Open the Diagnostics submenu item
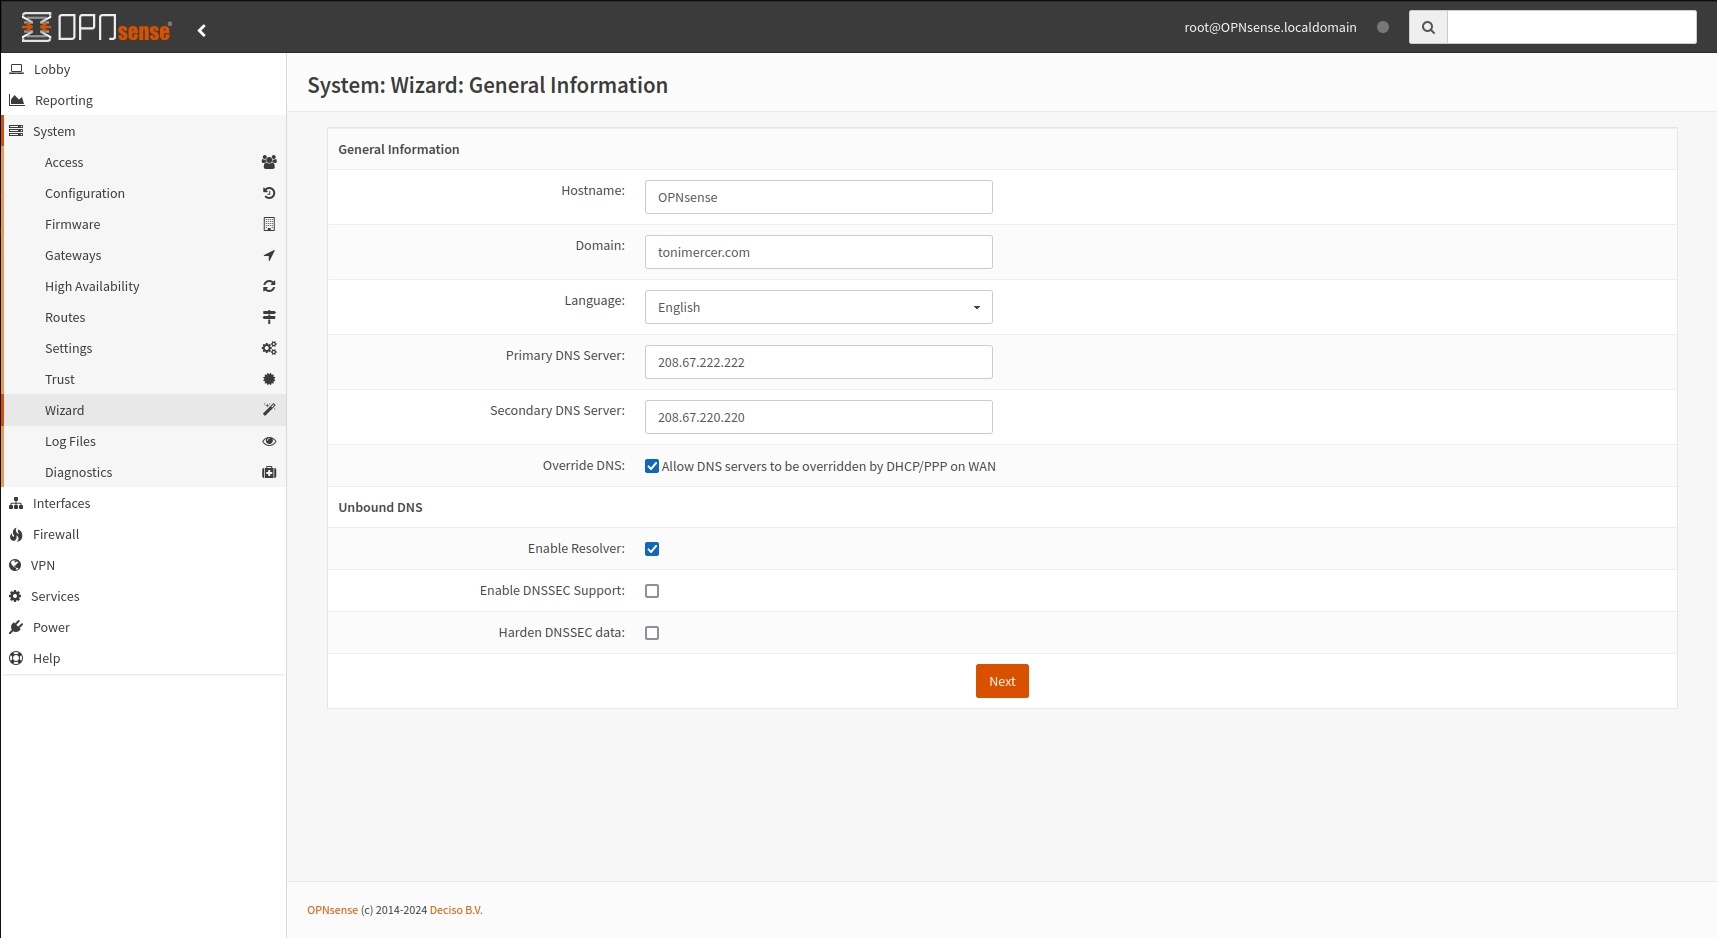 pos(145,472)
